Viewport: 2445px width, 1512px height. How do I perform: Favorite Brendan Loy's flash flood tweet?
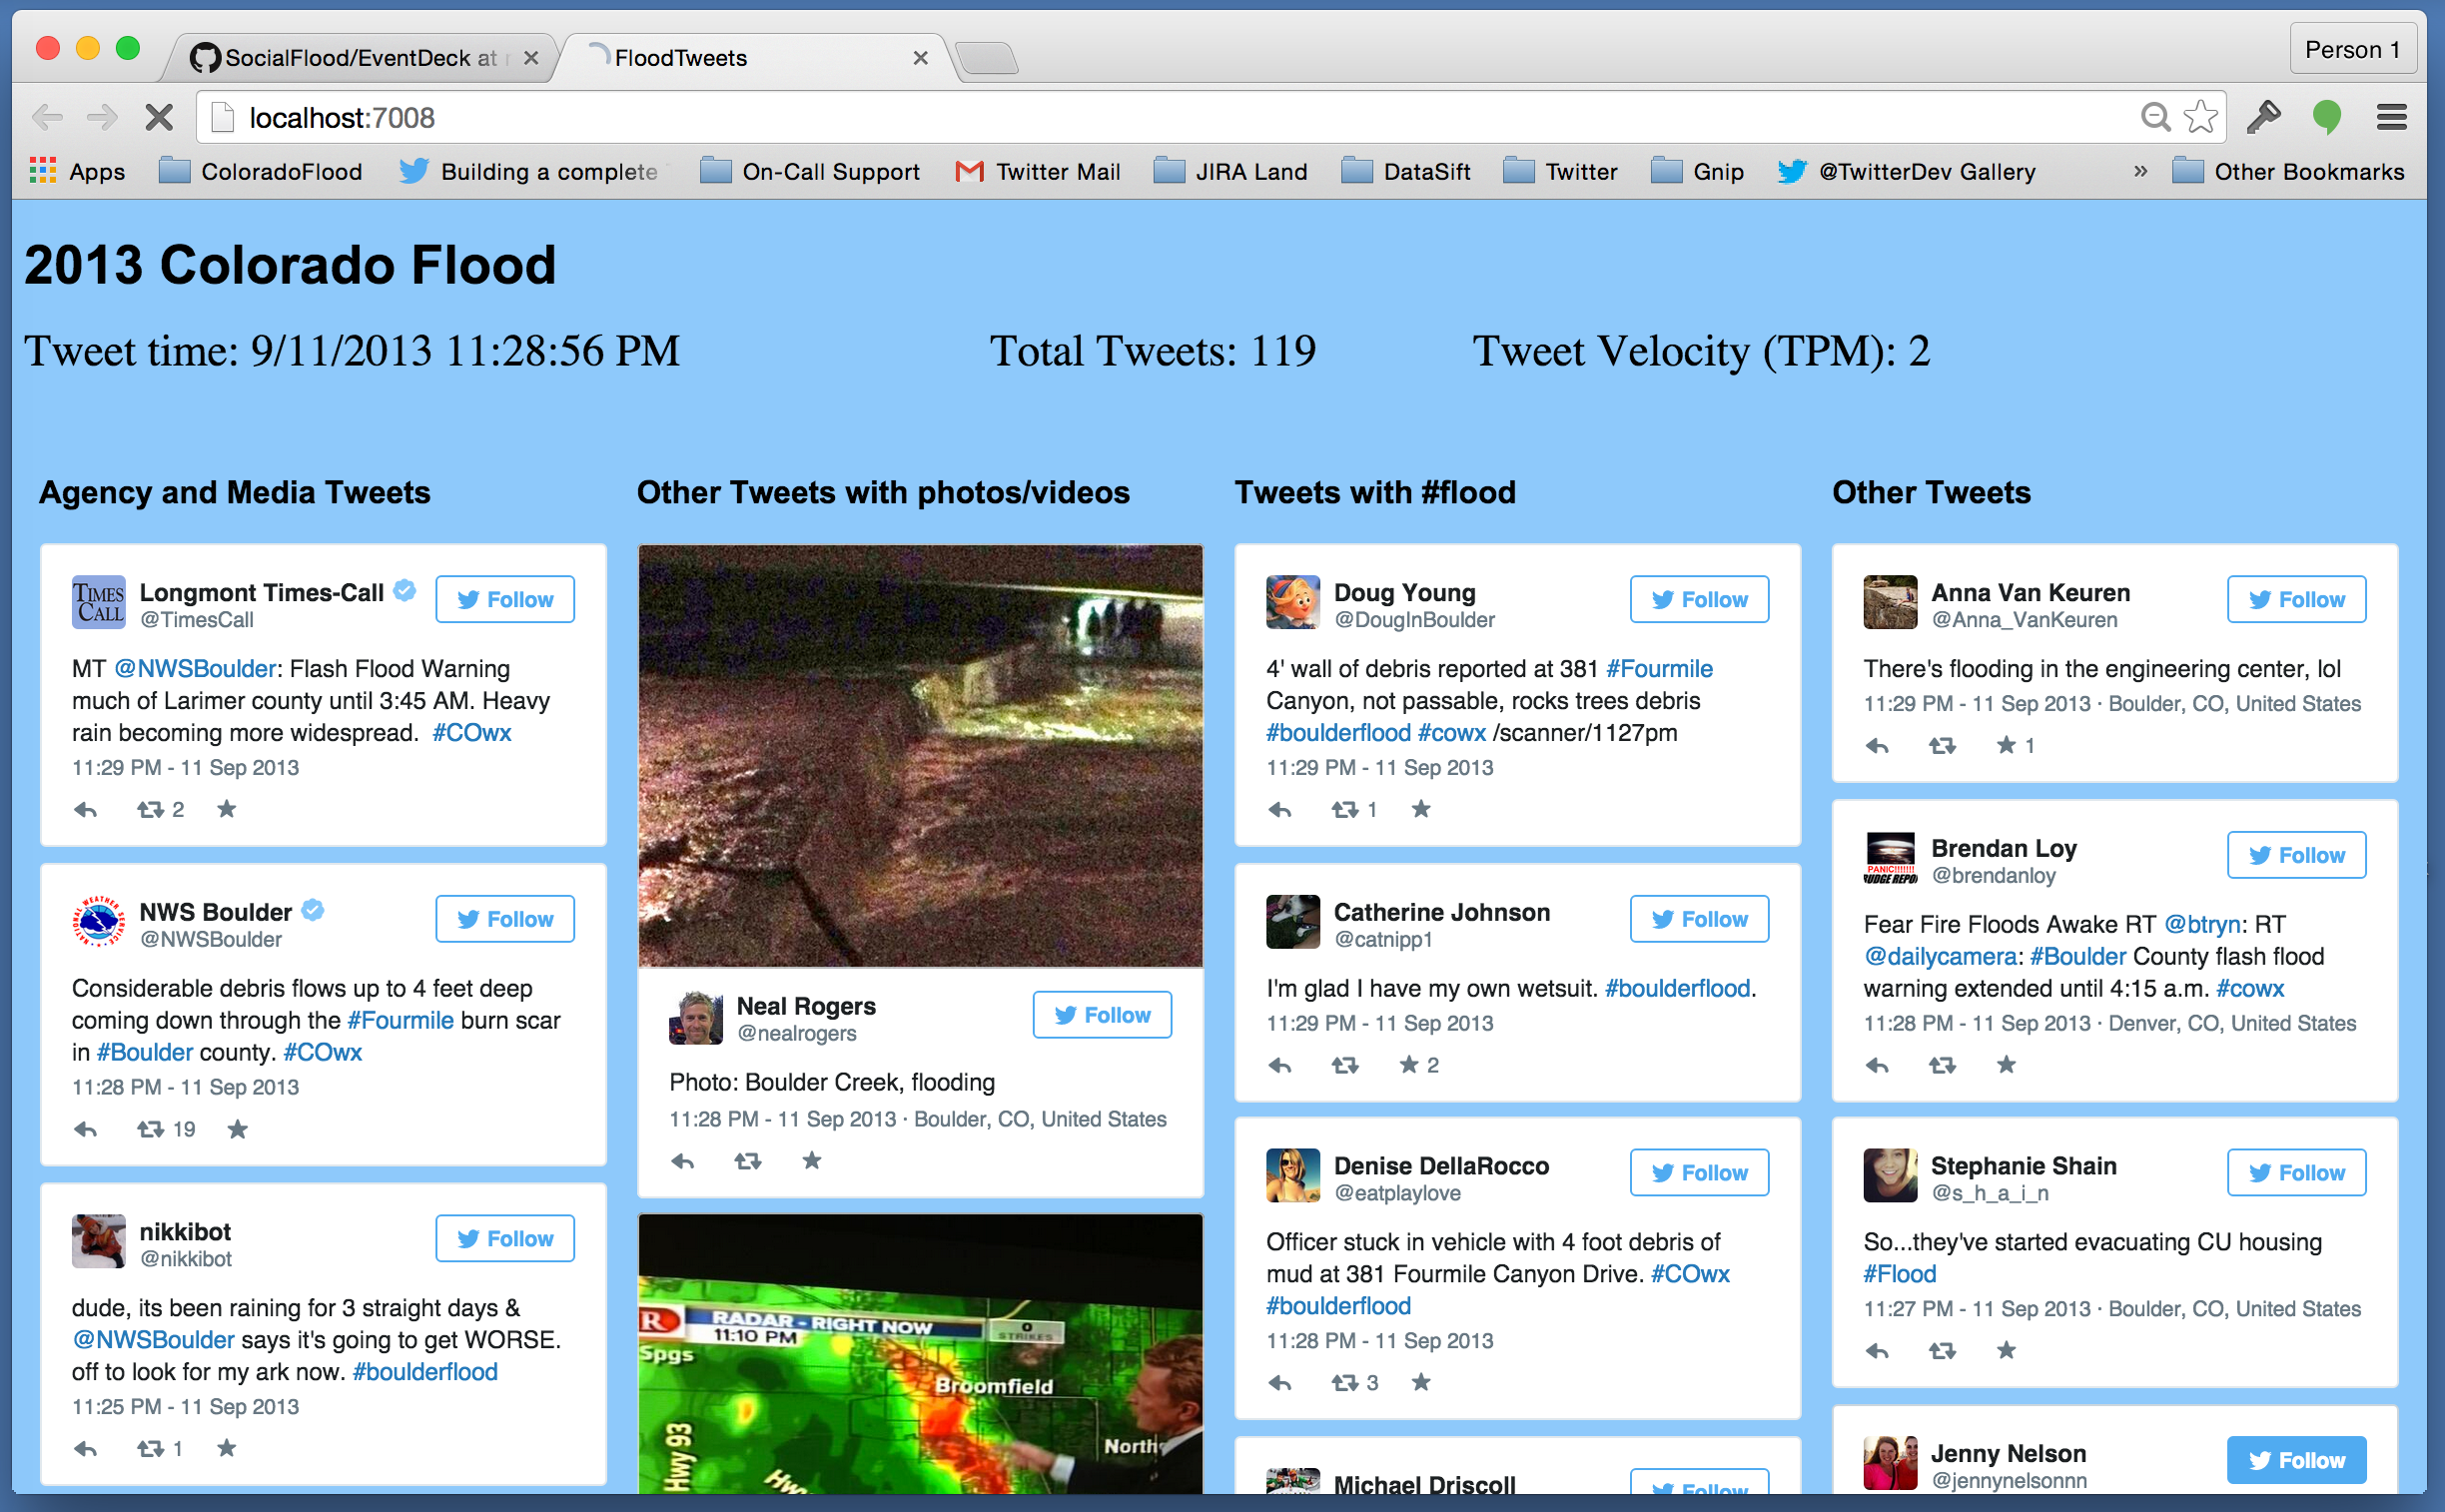coord(2006,1064)
